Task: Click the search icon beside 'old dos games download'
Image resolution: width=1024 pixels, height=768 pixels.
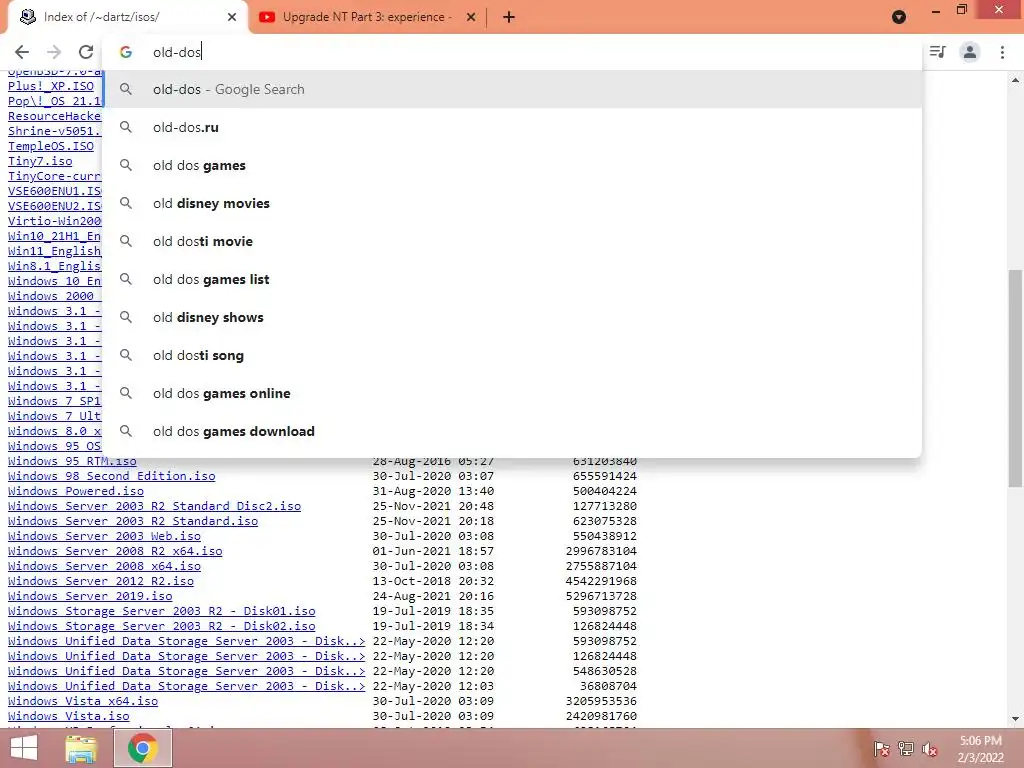Action: click(x=126, y=431)
